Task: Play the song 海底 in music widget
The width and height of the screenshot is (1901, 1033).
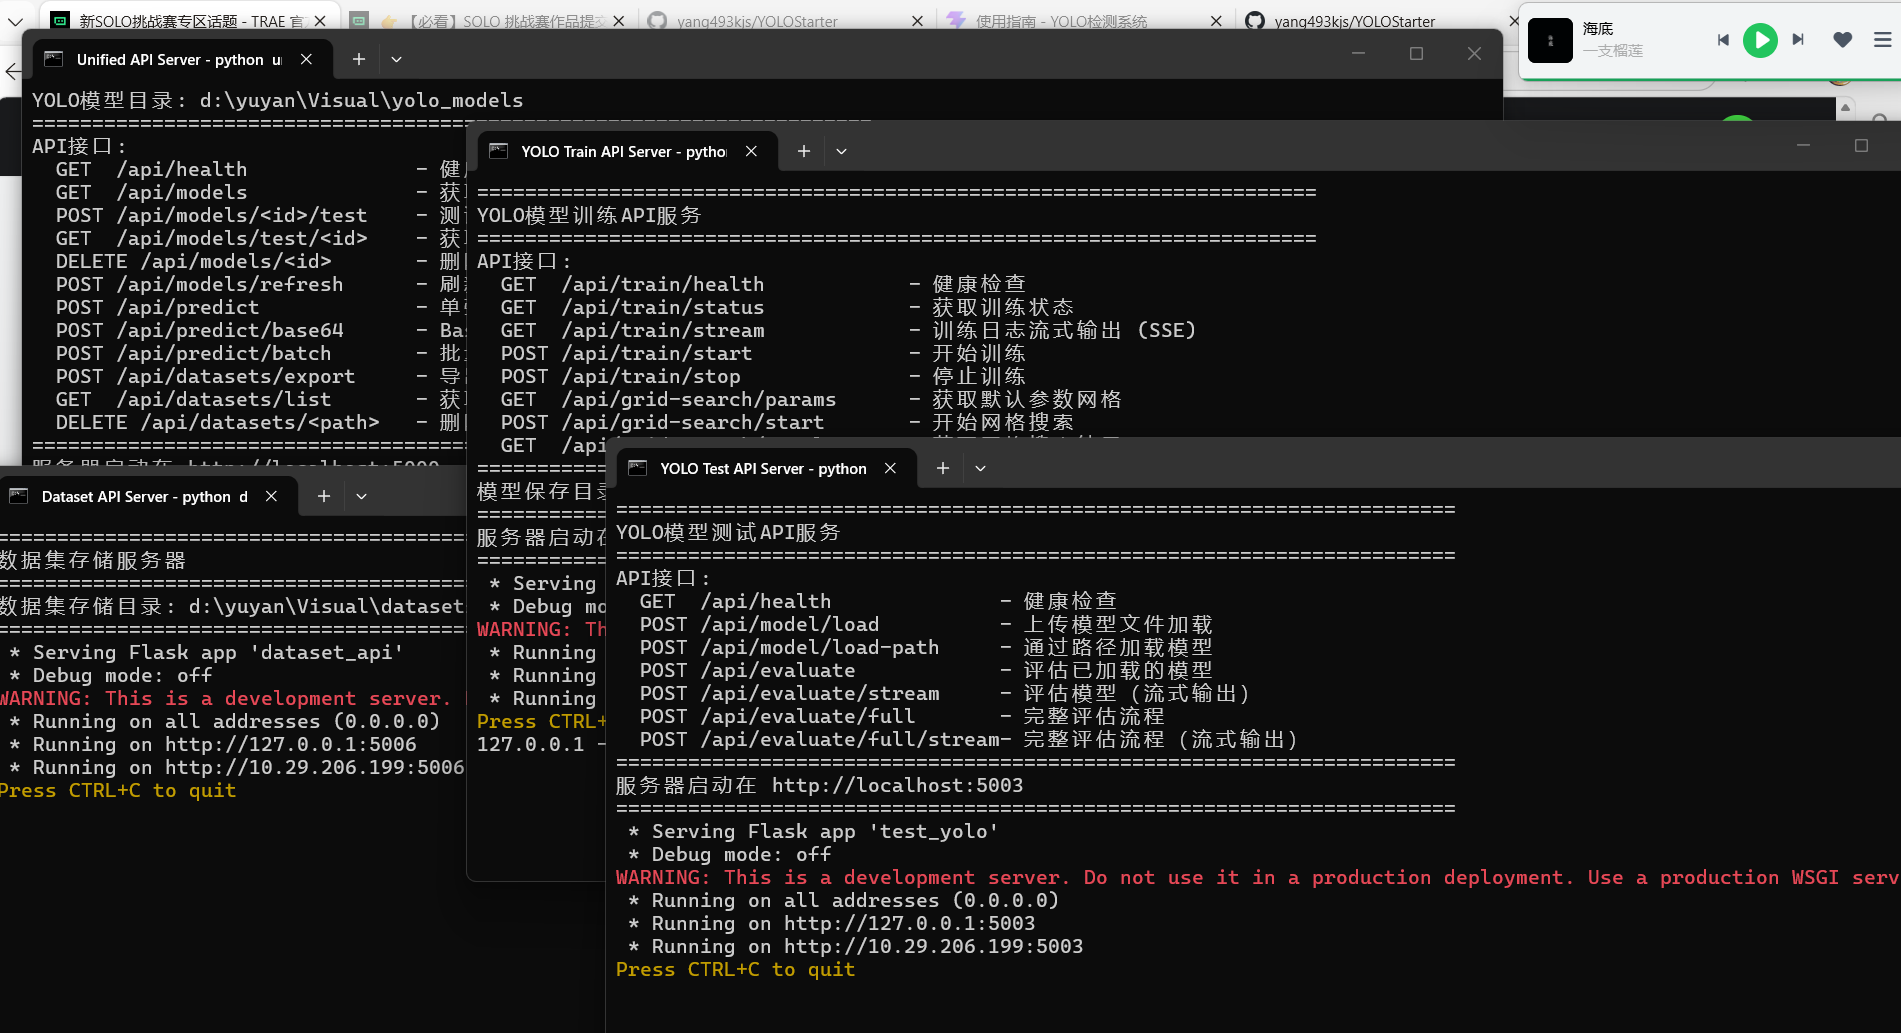Action: click(x=1760, y=40)
